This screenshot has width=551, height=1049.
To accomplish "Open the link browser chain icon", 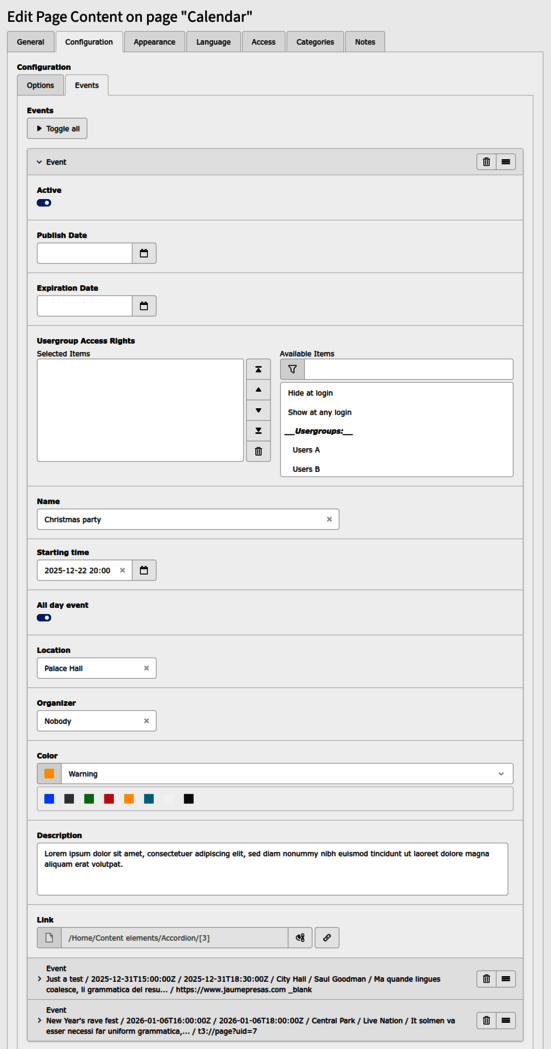I will coord(327,938).
